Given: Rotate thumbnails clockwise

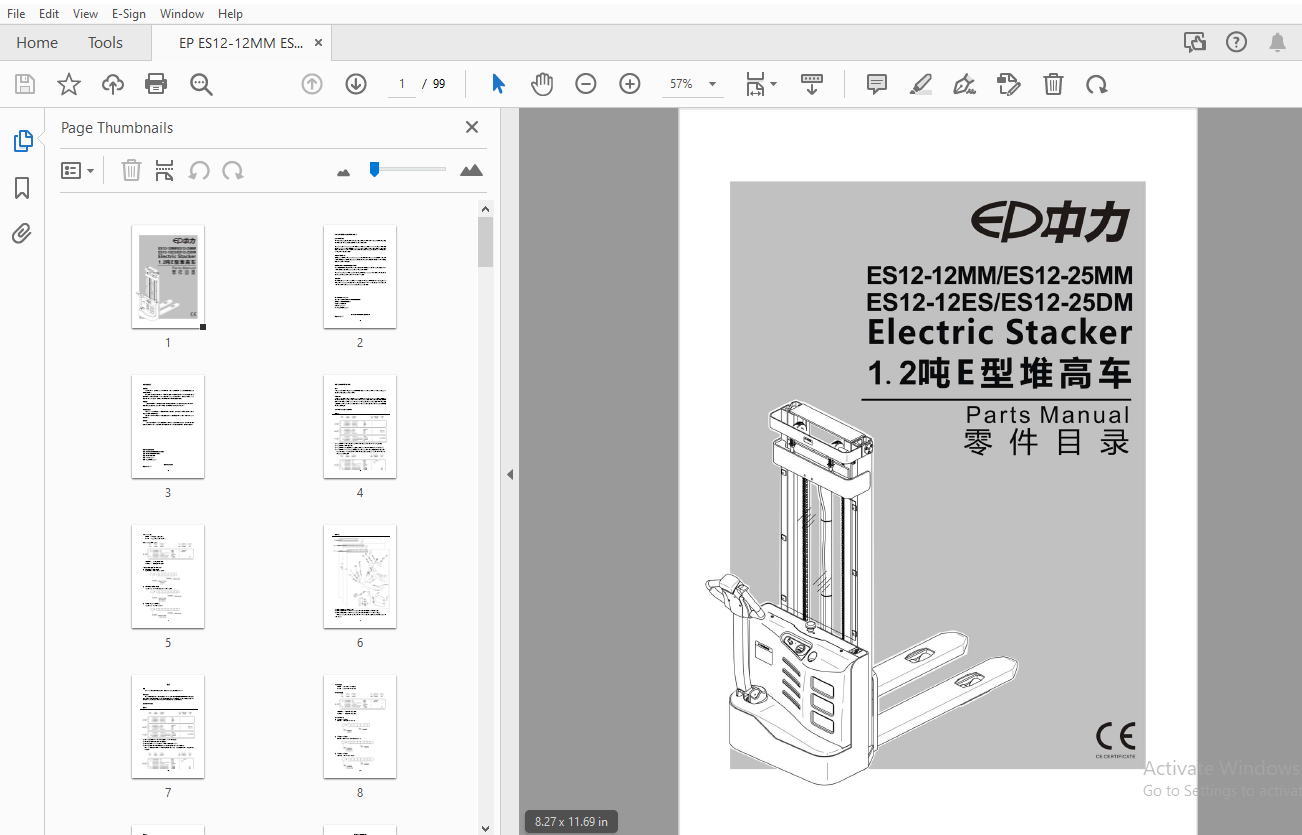Looking at the screenshot, I should coord(233,170).
